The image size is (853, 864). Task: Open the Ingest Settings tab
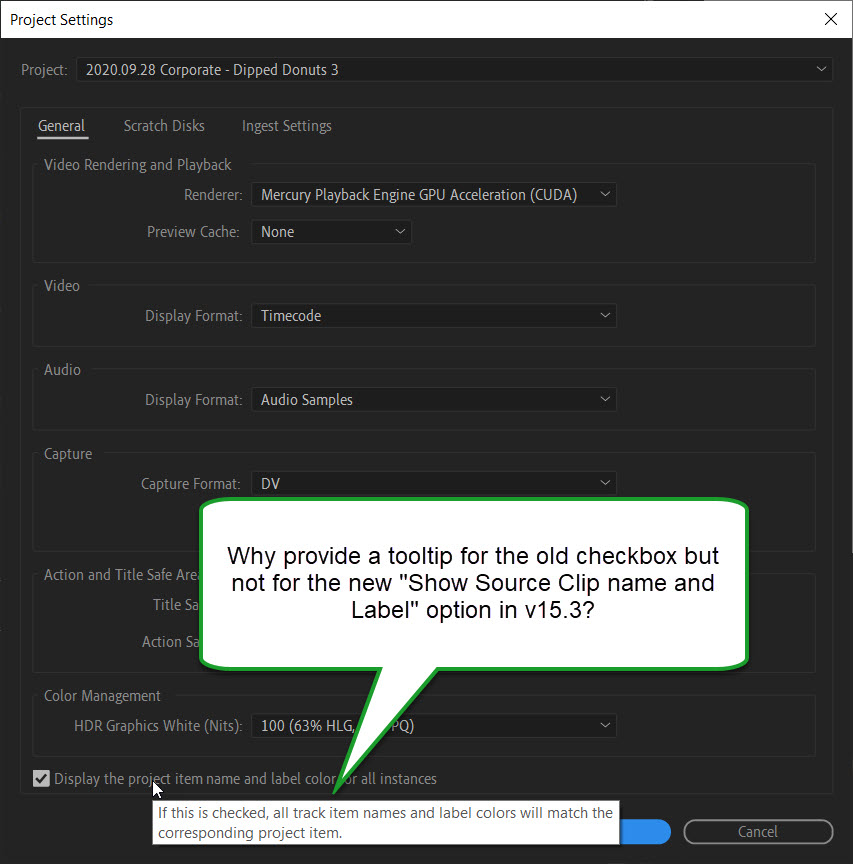tap(287, 126)
